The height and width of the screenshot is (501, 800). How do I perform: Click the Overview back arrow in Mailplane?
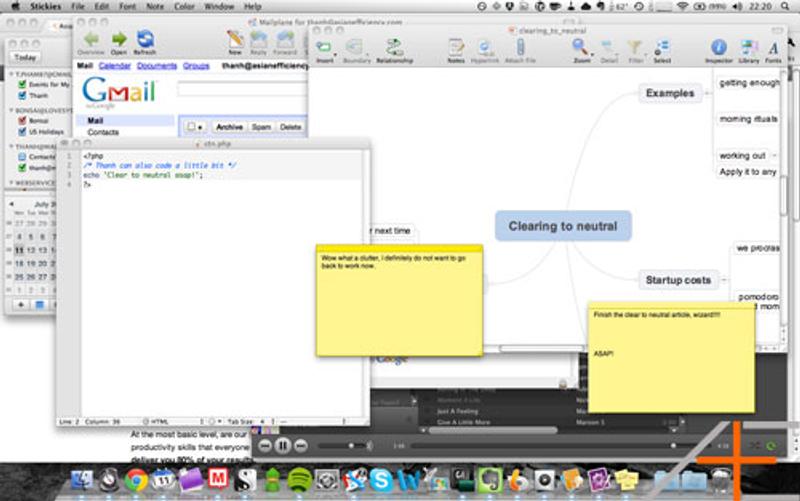coord(91,40)
